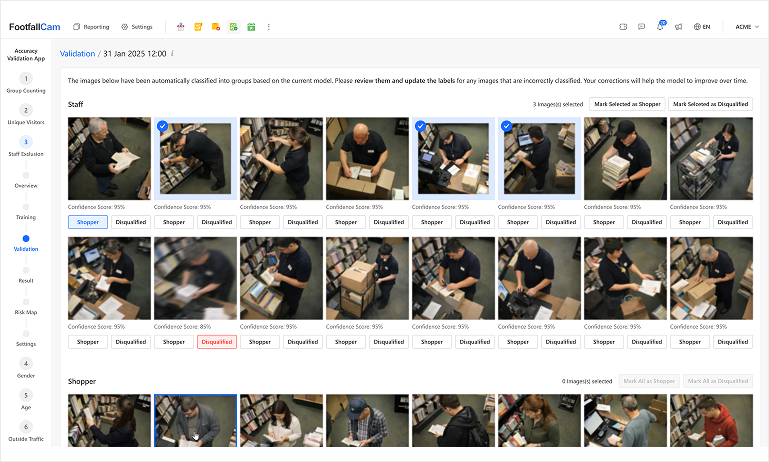Select the gray-haired man reading book thumbnail
Viewport: 769px width, 462px height.
(109, 158)
